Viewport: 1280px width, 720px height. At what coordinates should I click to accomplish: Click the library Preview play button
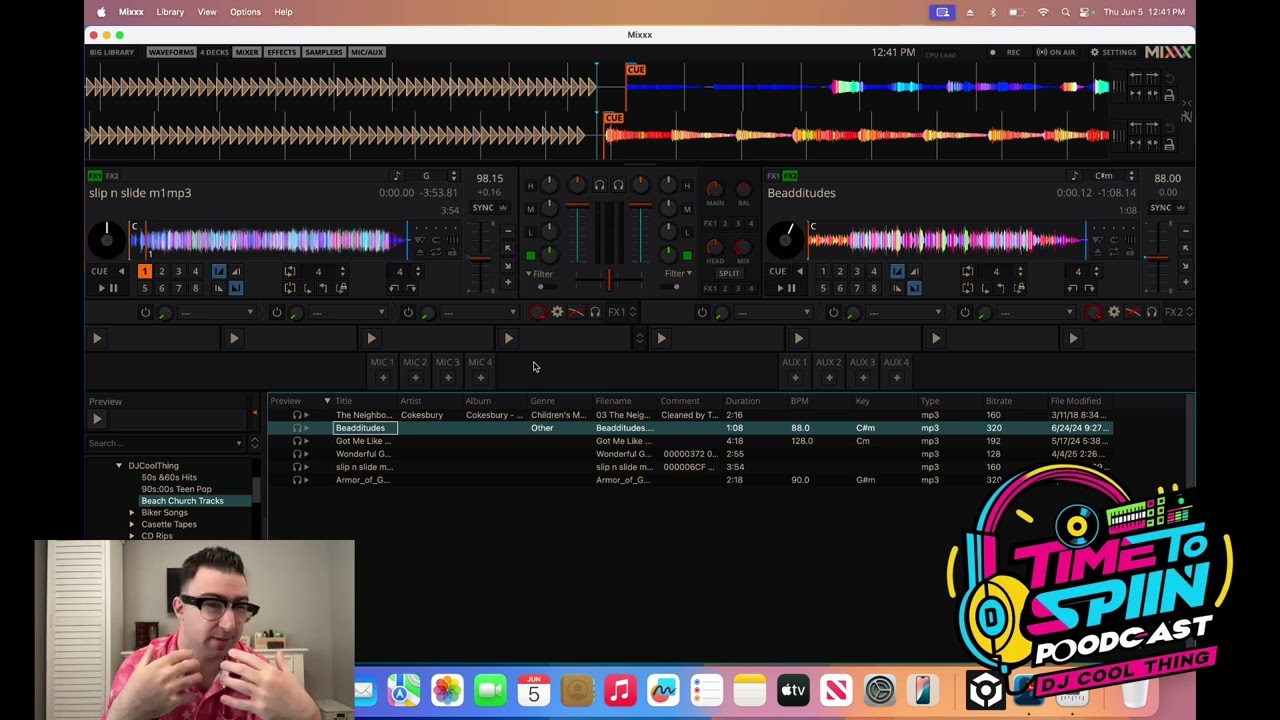click(x=97, y=419)
